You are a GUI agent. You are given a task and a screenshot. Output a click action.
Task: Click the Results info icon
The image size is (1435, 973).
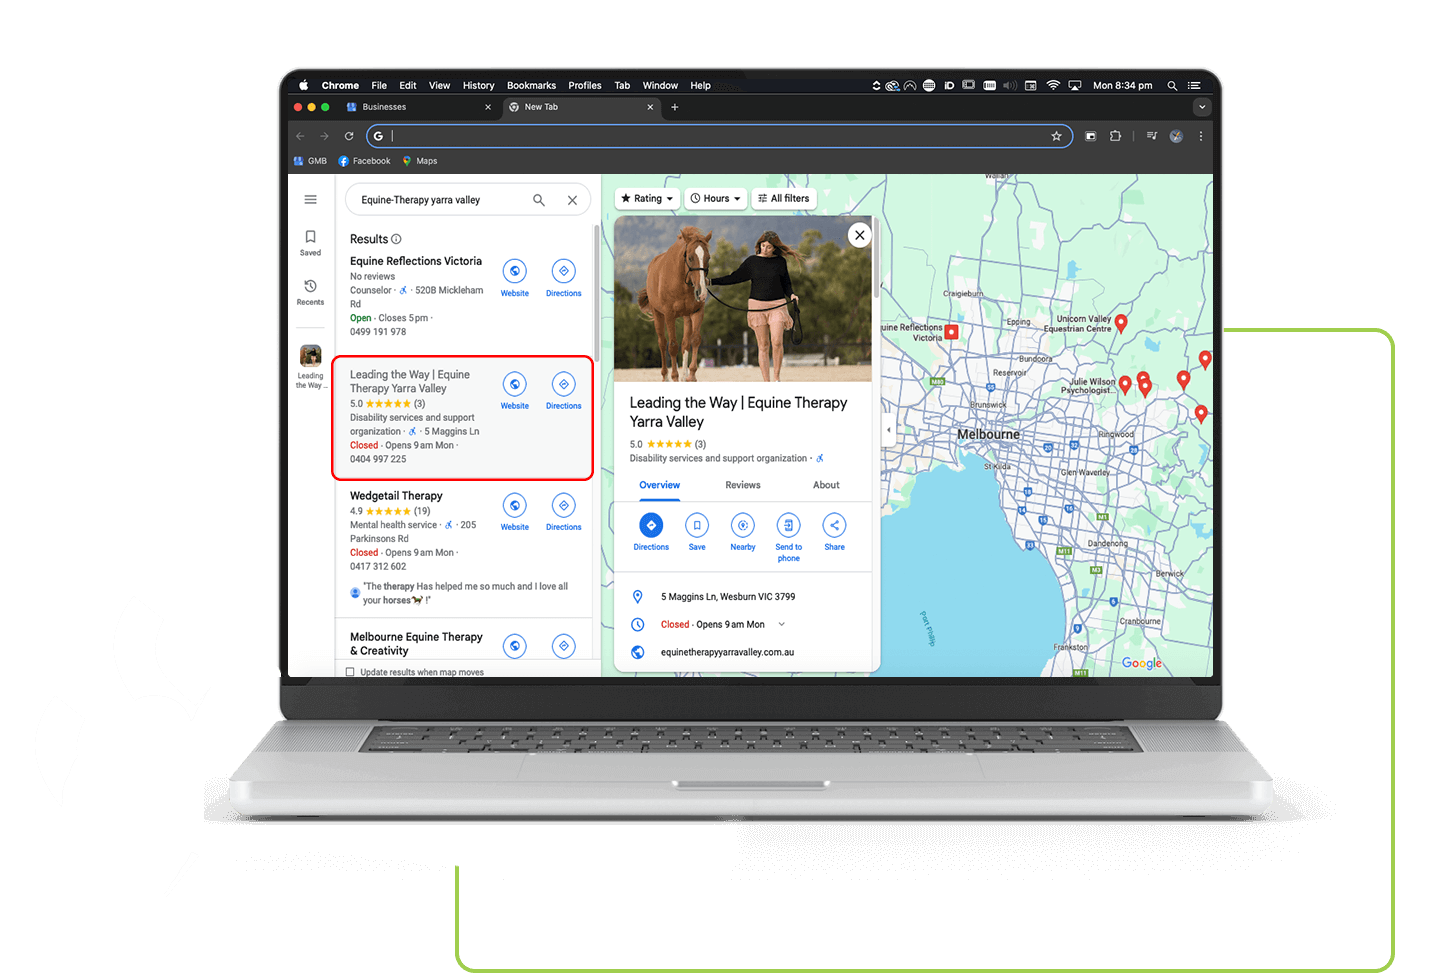tap(396, 239)
